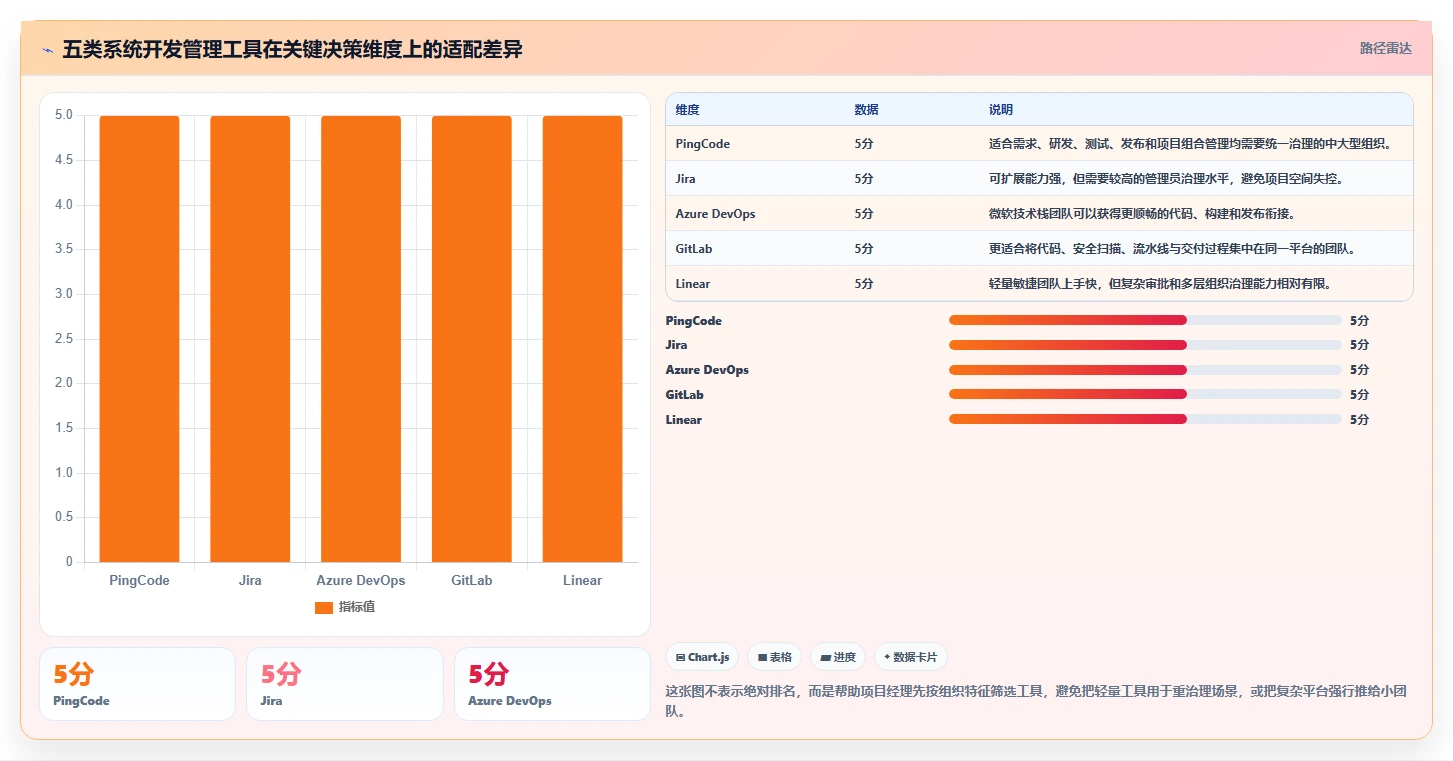1453x761 pixels.
Task: Click the 数据卡片 tag chip
Action: (x=911, y=657)
